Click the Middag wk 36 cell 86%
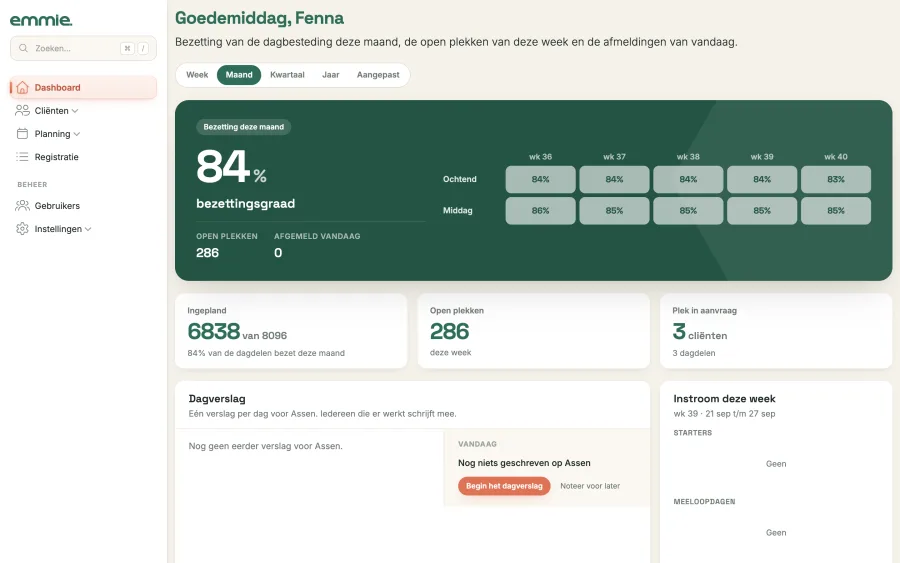900x563 pixels. click(x=540, y=211)
